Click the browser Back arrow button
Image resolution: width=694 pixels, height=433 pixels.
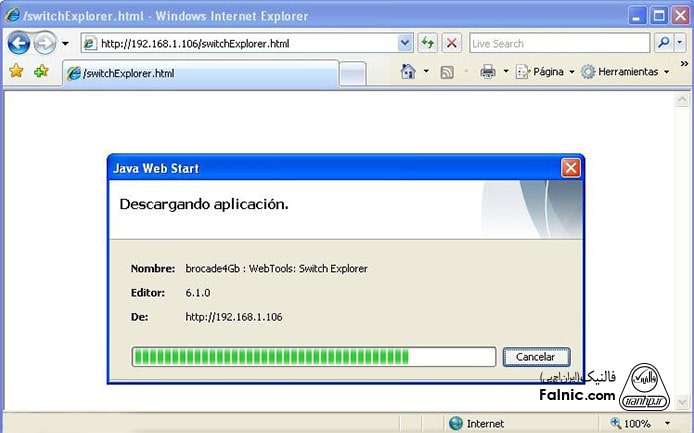click(19, 44)
